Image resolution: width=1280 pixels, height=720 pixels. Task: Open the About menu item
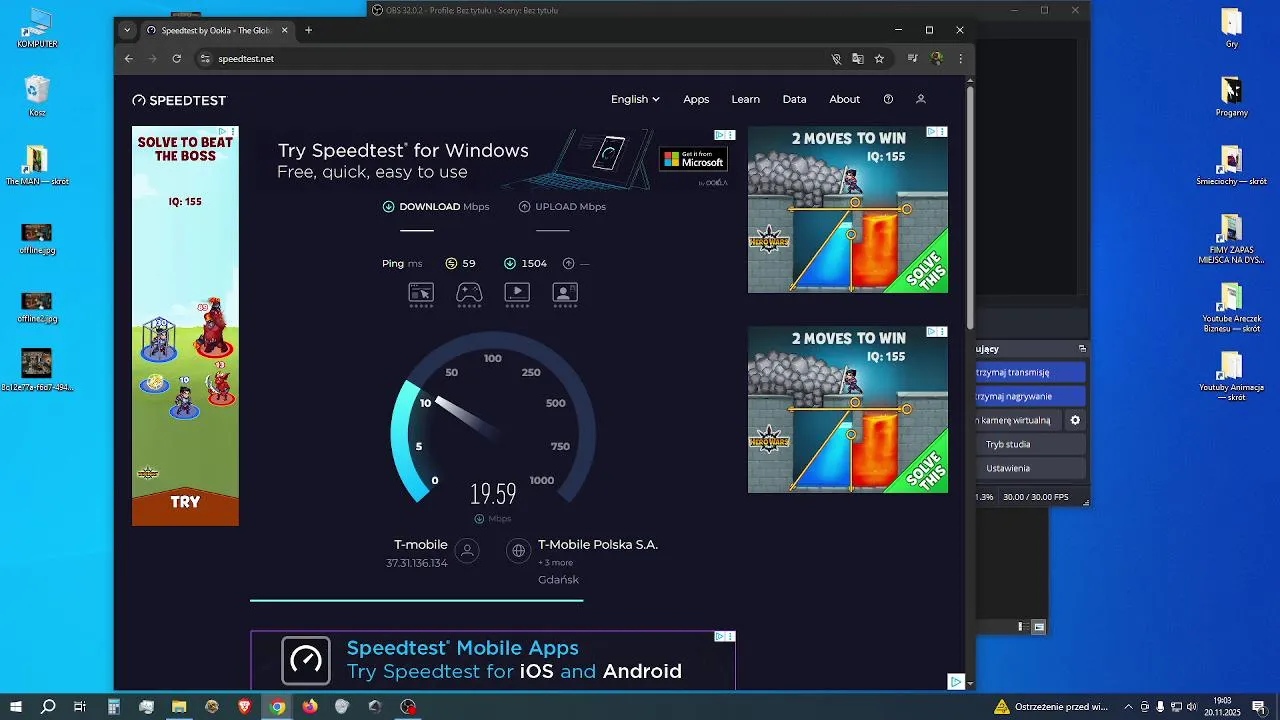coord(844,99)
